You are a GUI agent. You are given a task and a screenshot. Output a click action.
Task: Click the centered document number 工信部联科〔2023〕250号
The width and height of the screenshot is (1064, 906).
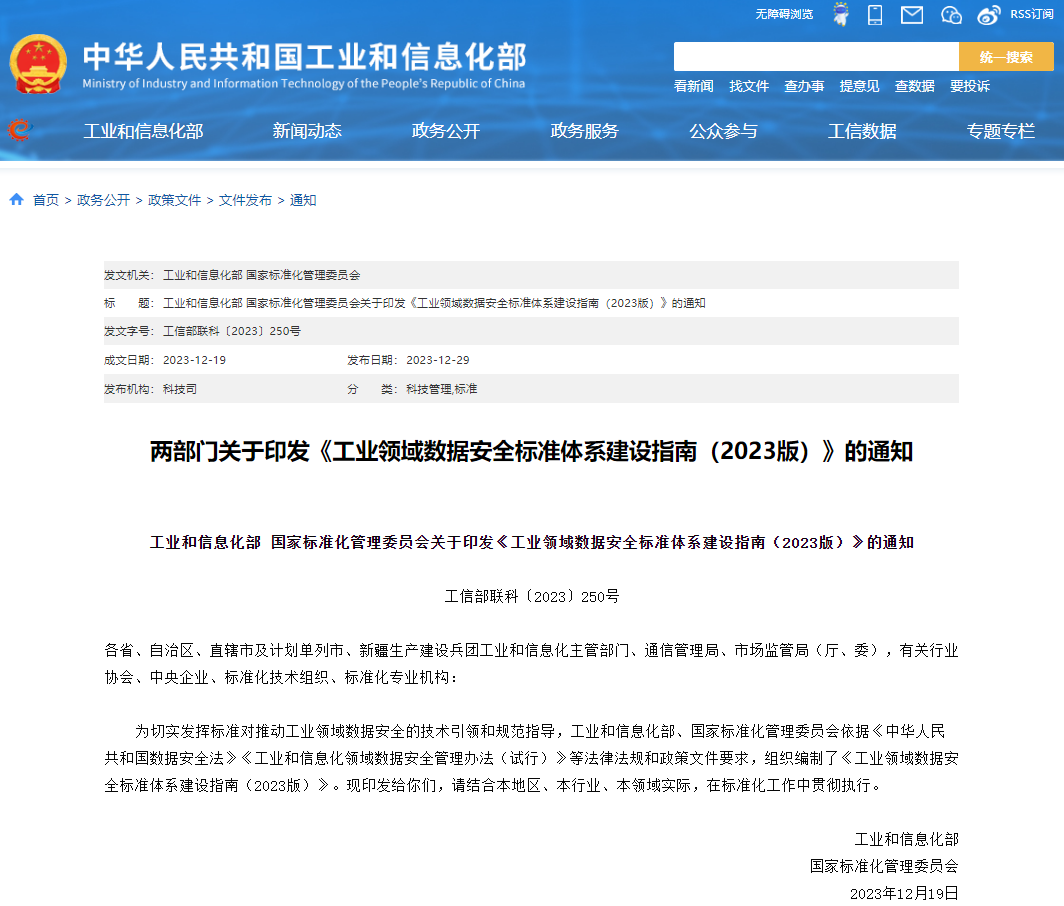[x=531, y=597]
